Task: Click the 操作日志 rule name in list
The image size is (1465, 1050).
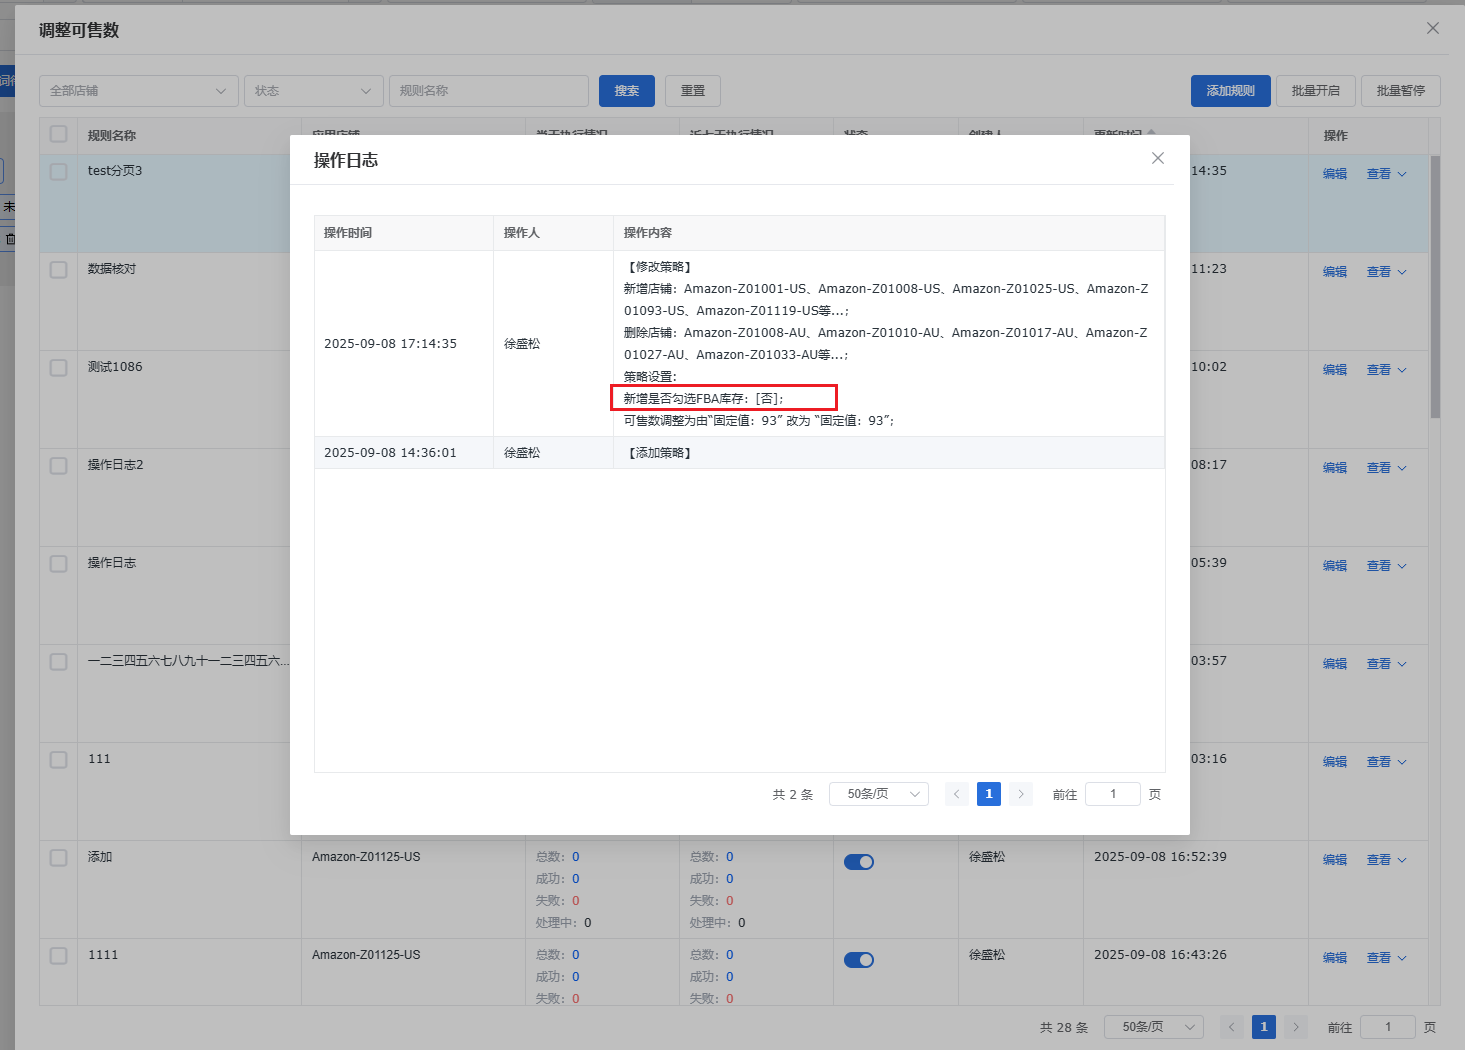Action: (x=112, y=563)
